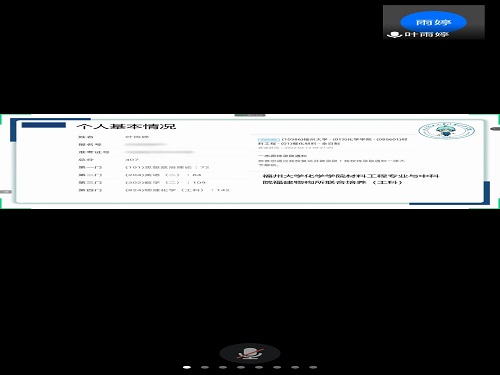The width and height of the screenshot is (500, 375).
Task: Tap the 个人基本情况 slide heading
Action: 126,126
